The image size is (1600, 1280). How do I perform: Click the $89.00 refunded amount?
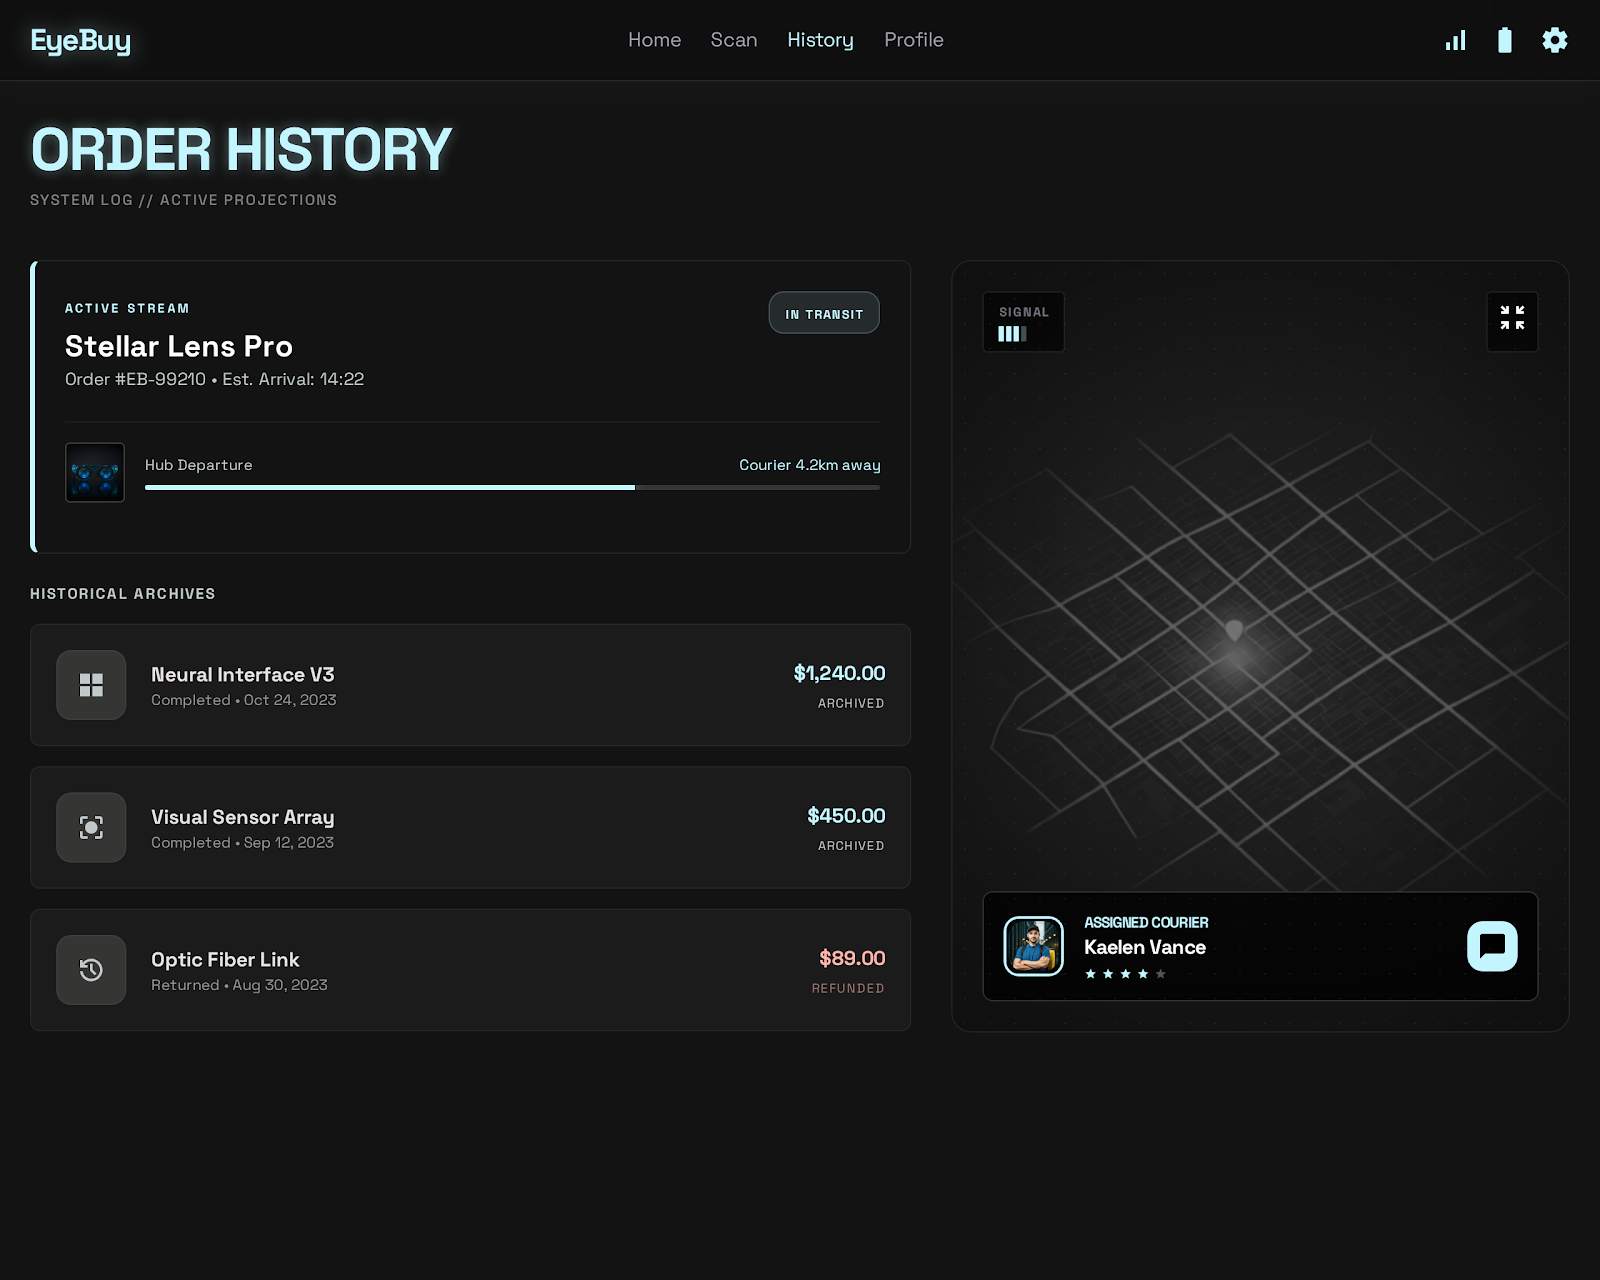(852, 958)
